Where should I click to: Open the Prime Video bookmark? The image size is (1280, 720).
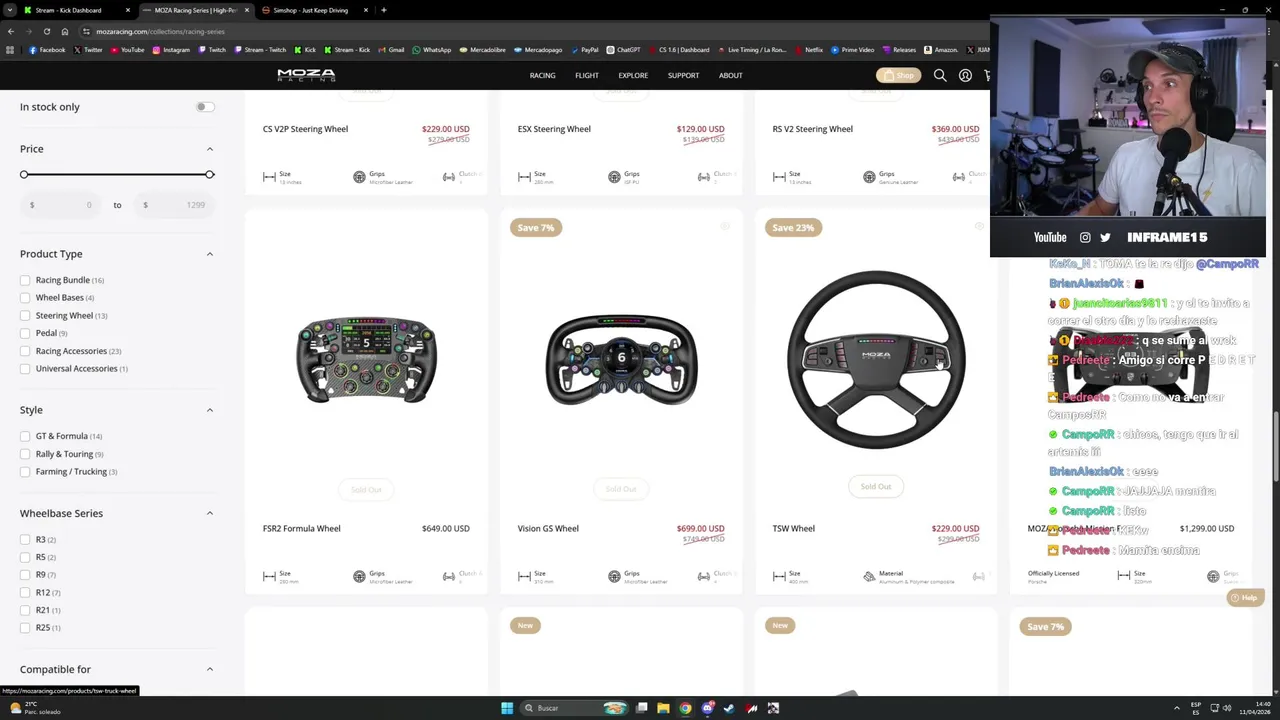(852, 49)
